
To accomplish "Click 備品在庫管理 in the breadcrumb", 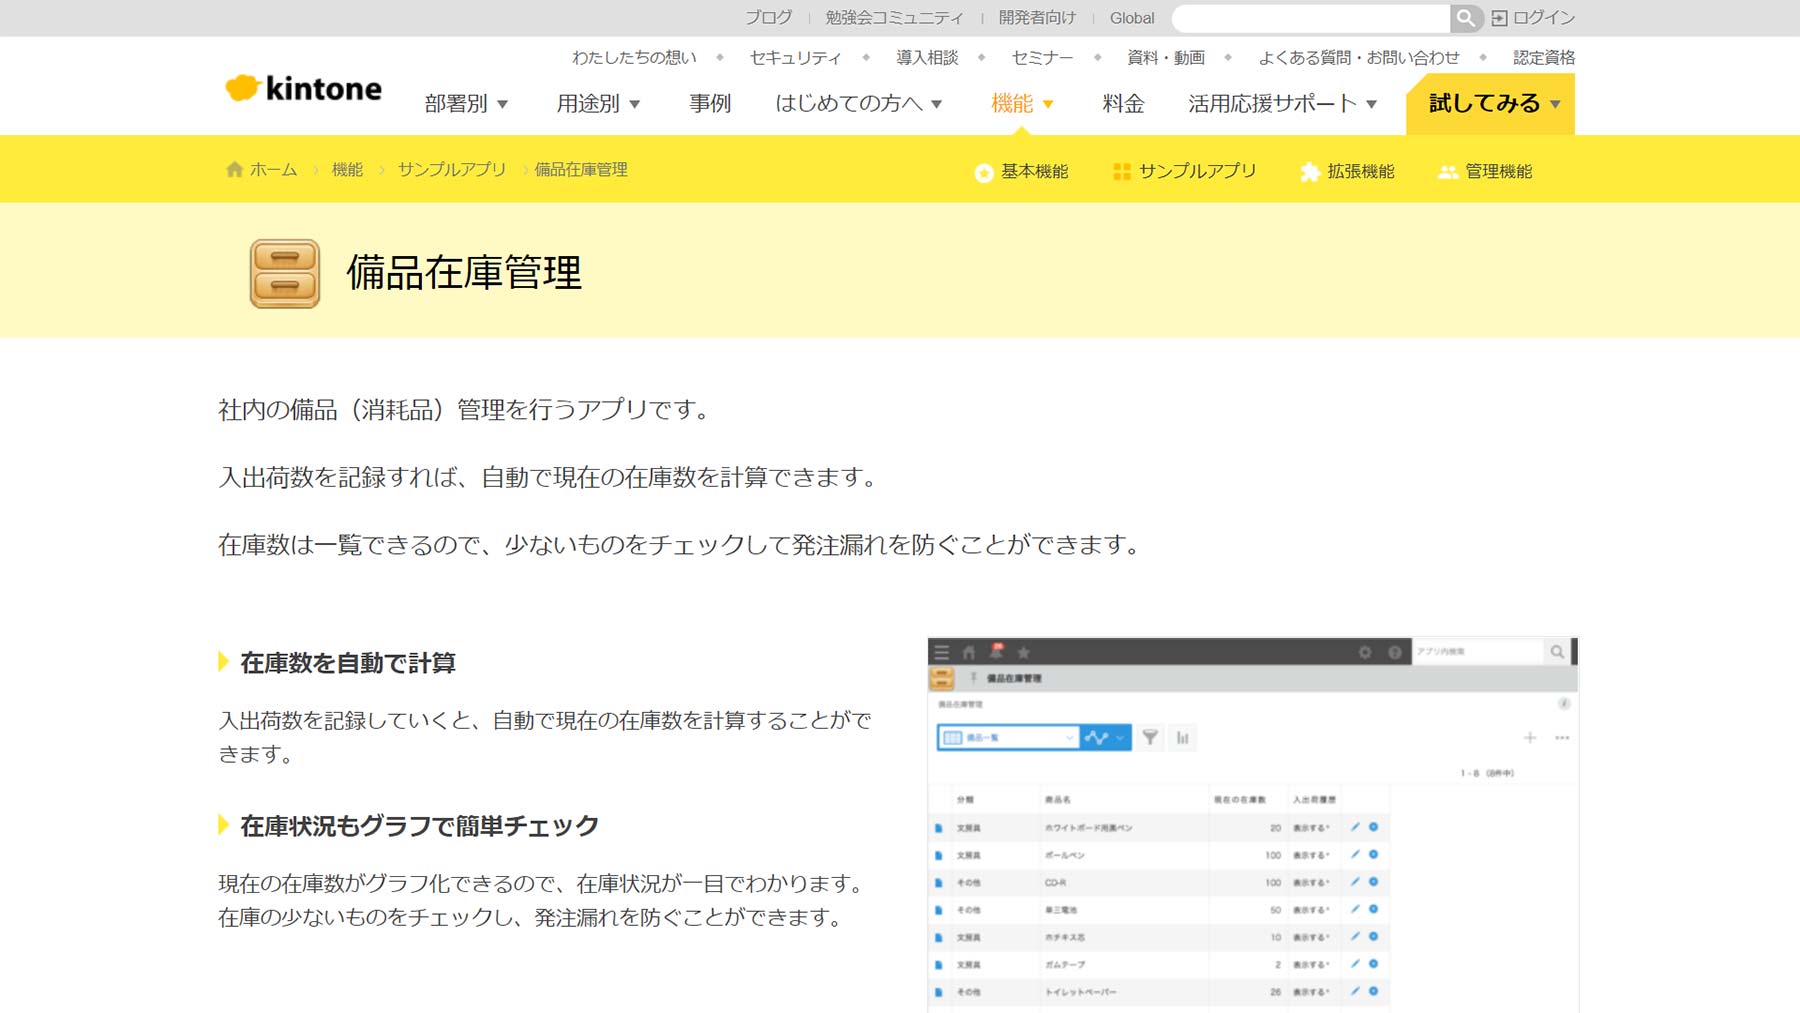I will point(581,169).
